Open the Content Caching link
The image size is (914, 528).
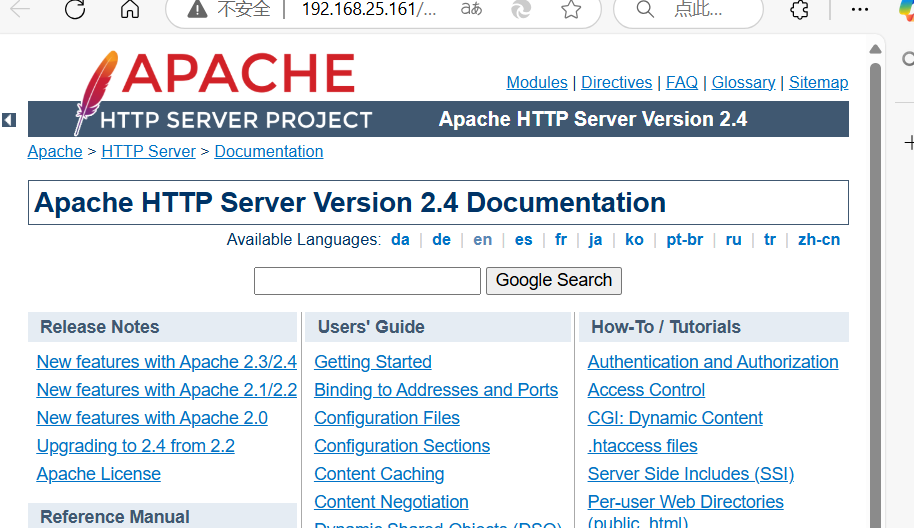point(379,474)
